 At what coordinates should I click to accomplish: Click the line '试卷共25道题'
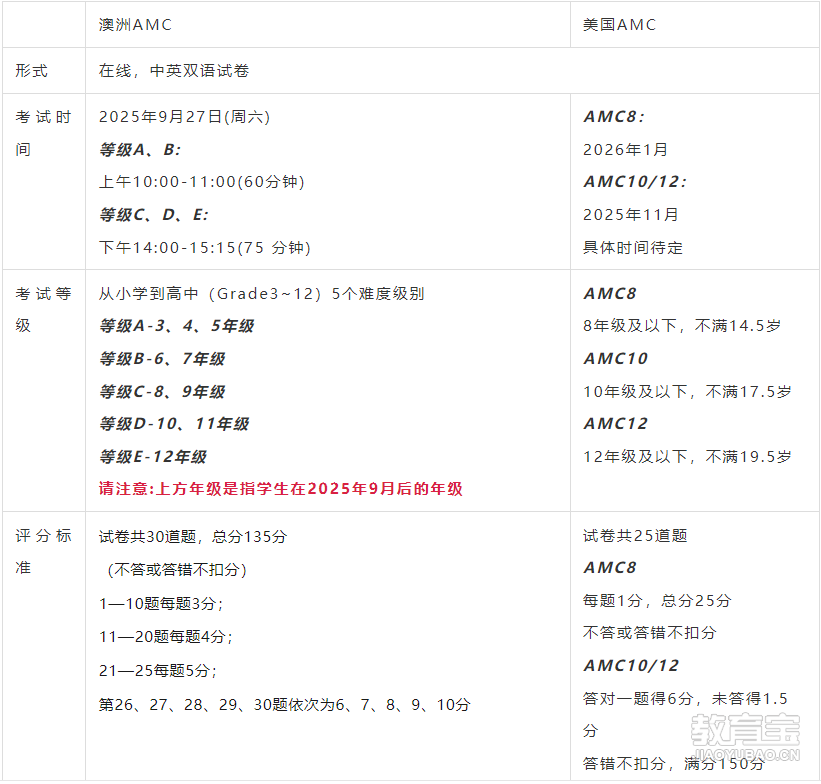tap(635, 536)
